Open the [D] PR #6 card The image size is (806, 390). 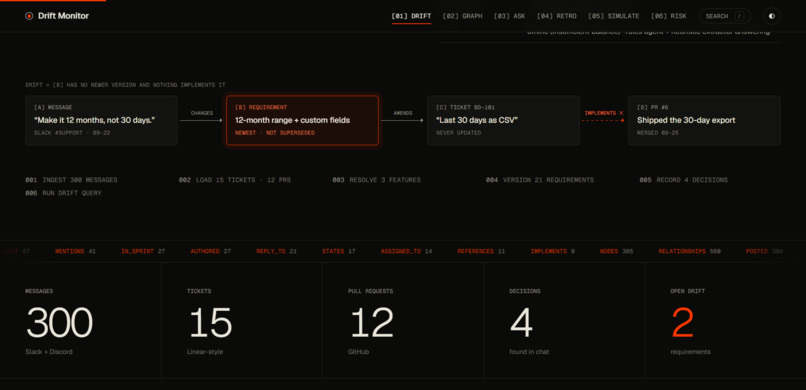(x=704, y=120)
